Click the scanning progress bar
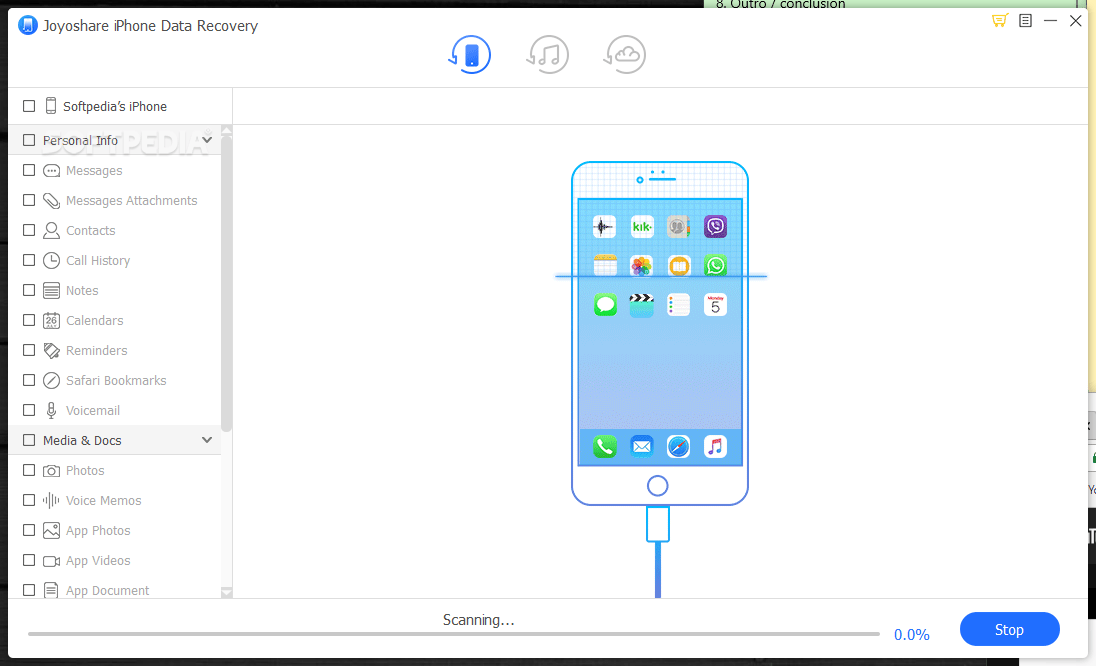The width and height of the screenshot is (1096, 666). click(x=454, y=635)
